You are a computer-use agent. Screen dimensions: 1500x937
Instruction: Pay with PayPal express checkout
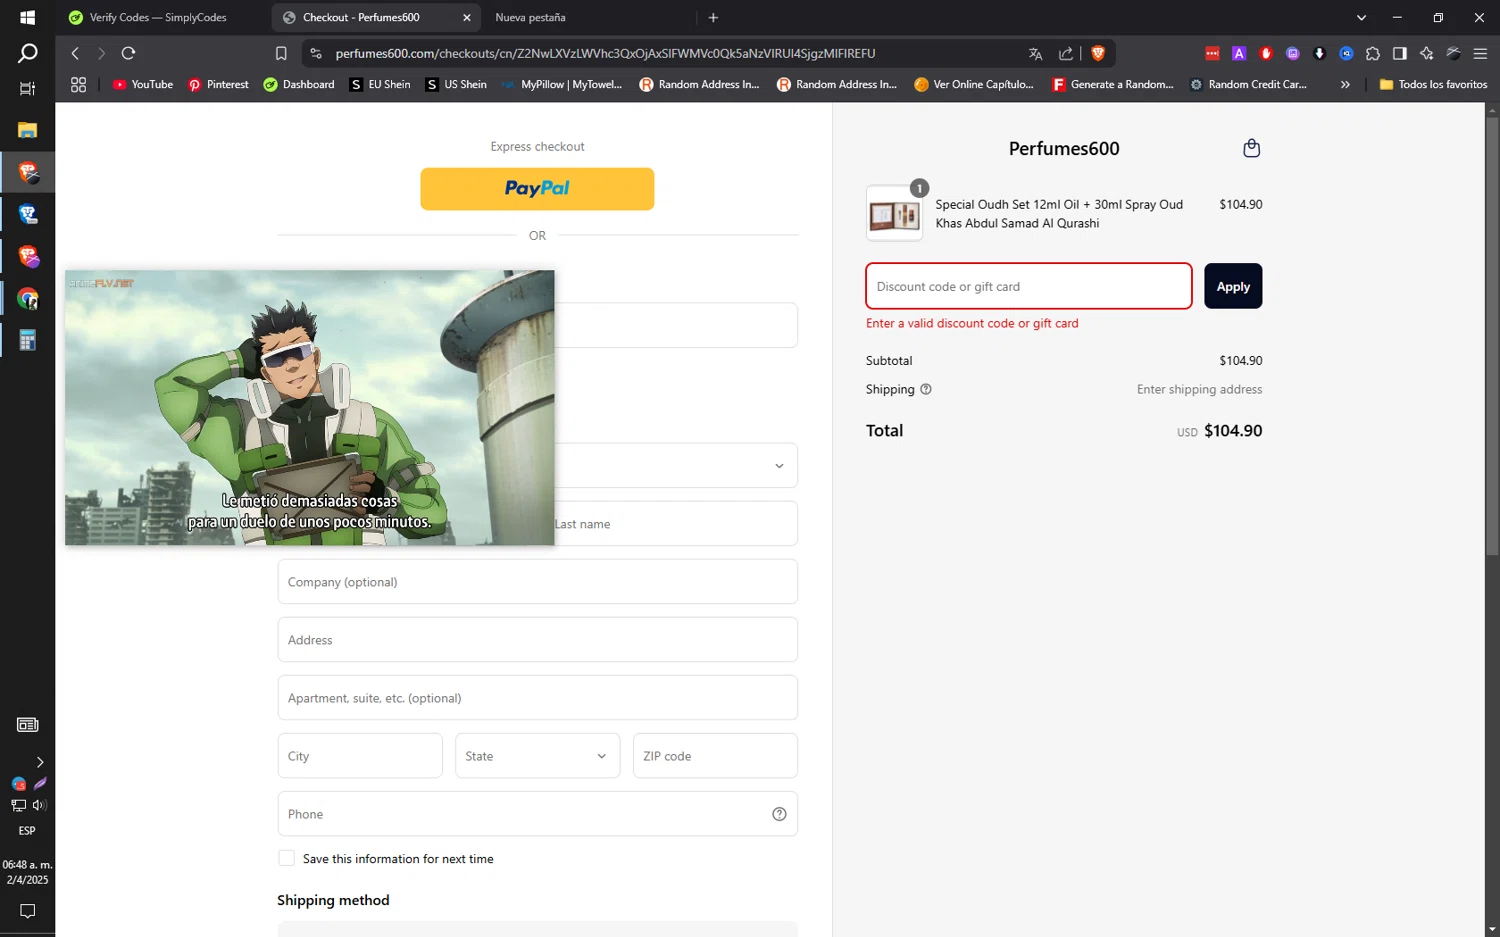537,189
